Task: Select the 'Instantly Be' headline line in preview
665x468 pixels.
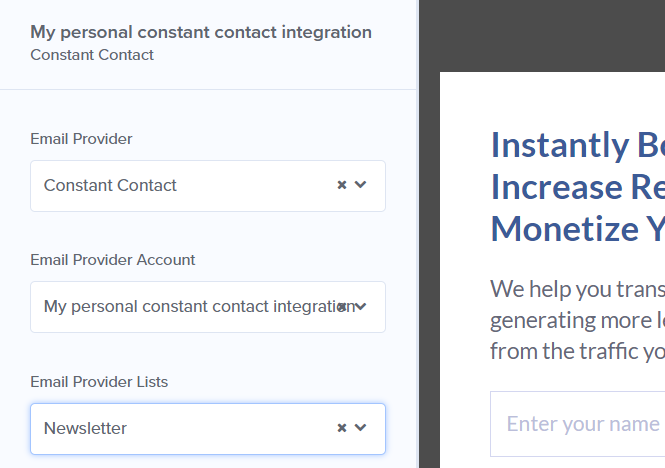Action: 577,145
